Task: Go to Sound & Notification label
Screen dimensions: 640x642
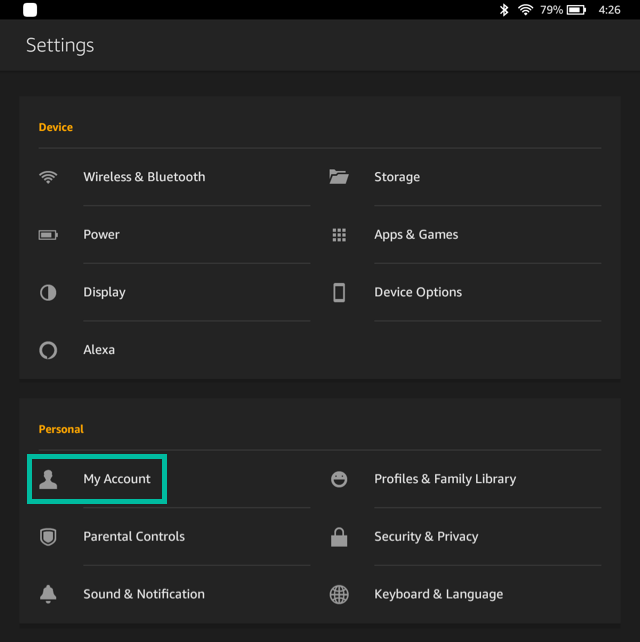Action: [x=144, y=594]
